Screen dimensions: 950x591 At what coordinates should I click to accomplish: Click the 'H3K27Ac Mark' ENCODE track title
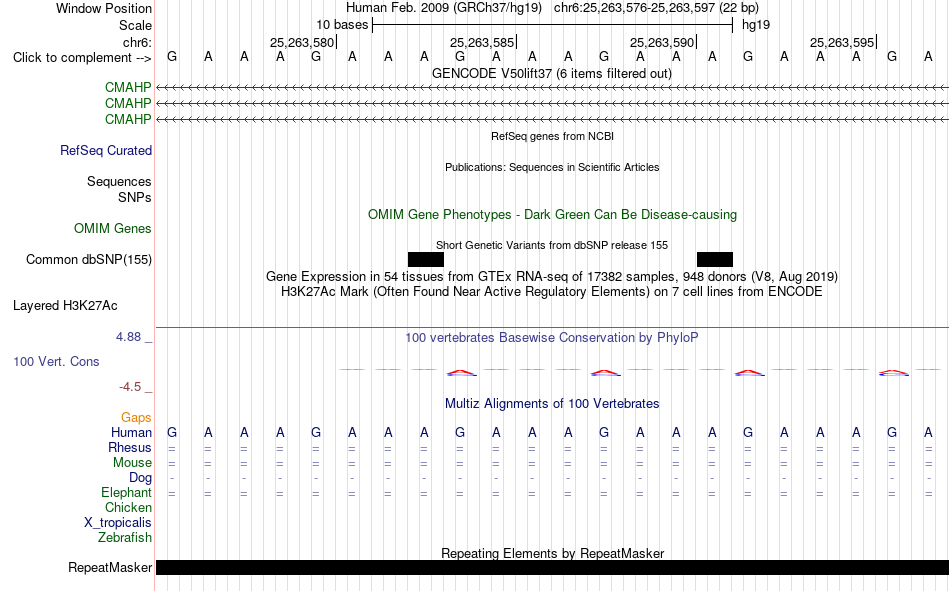pyautogui.click(x=552, y=292)
